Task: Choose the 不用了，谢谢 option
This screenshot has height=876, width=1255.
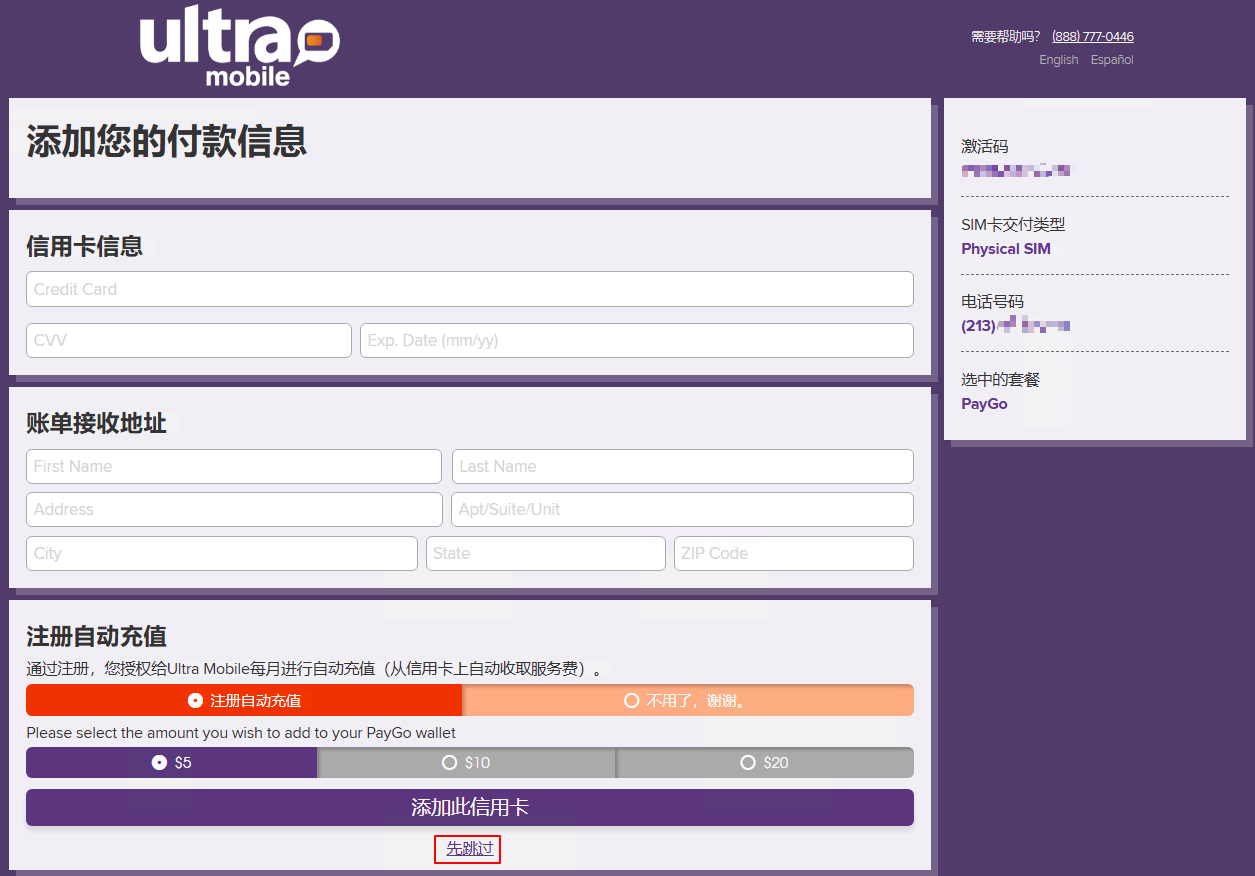Action: (x=688, y=700)
